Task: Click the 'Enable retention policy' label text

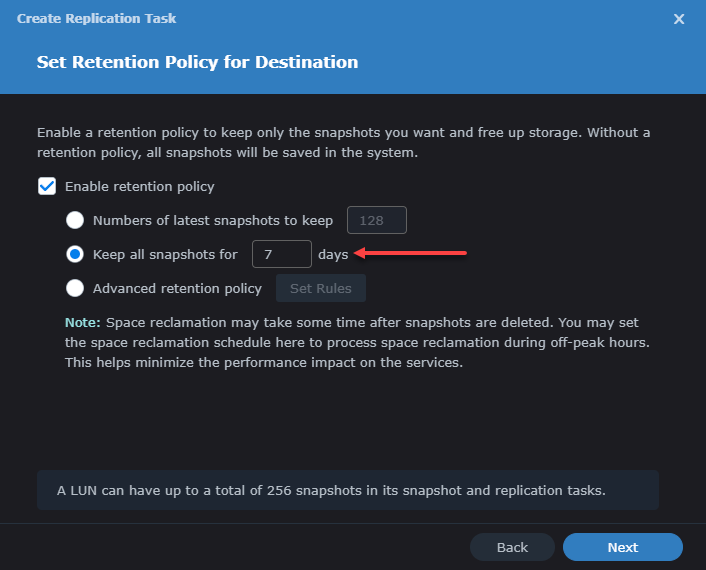Action: [139, 186]
